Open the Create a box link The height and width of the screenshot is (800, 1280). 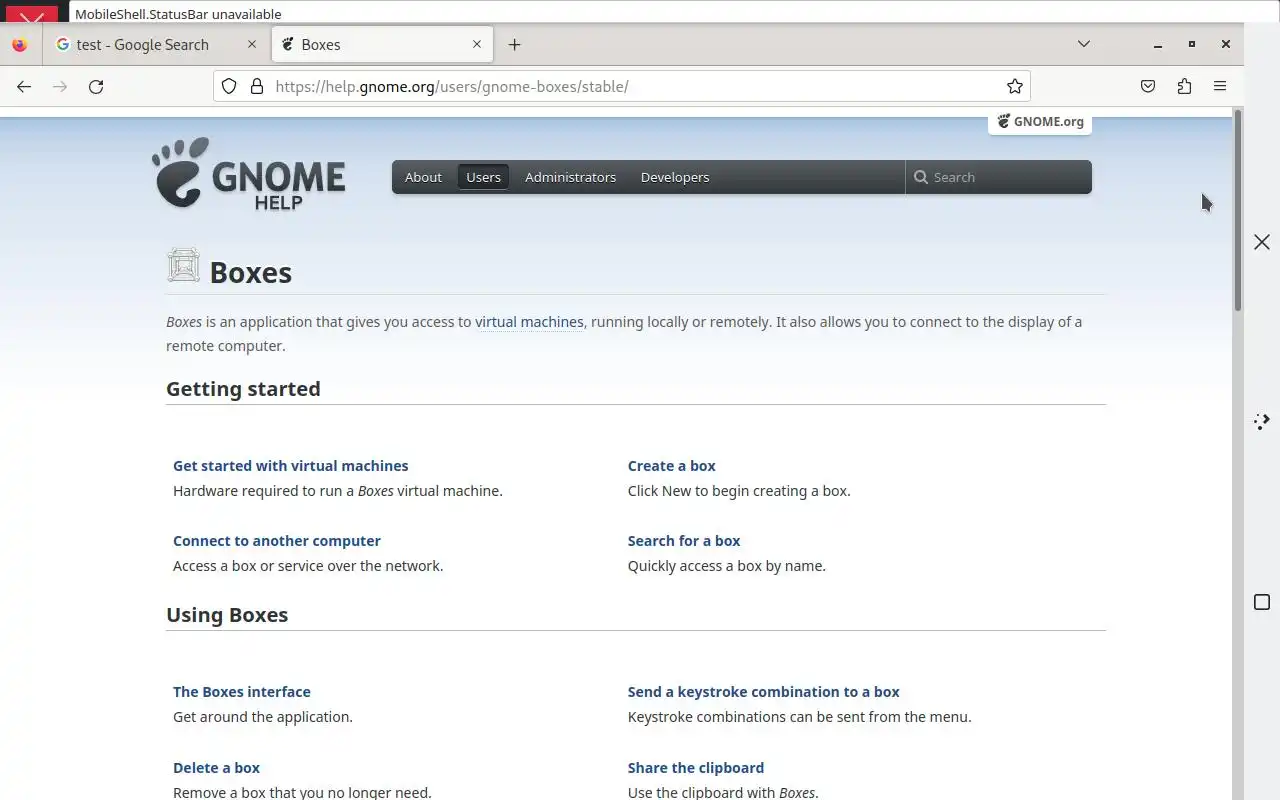[672, 466]
